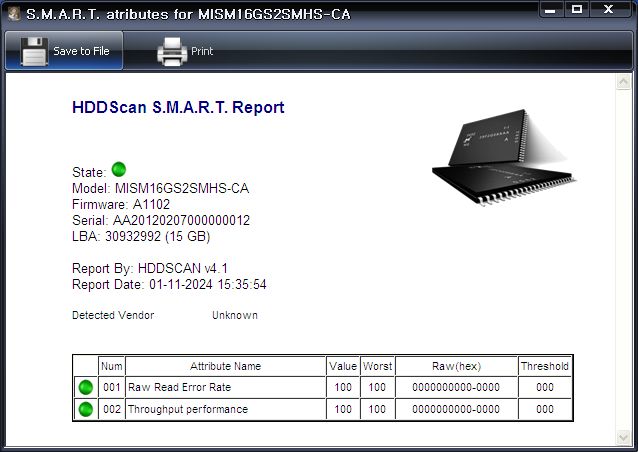The width and height of the screenshot is (638, 452).
Task: Click the Save to File floppy disk button
Action: click(x=65, y=51)
